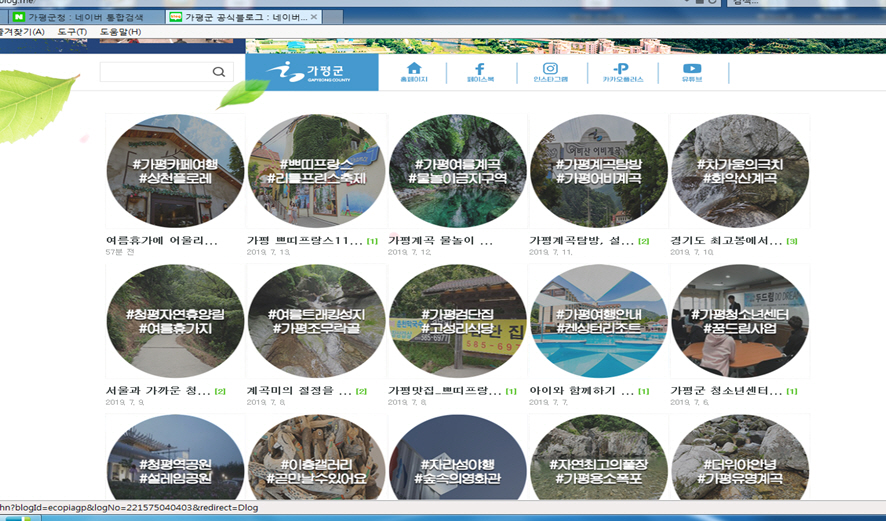Open post titled 아이와 함께하기 ...
The height and width of the screenshot is (521, 886).
(x=581, y=390)
